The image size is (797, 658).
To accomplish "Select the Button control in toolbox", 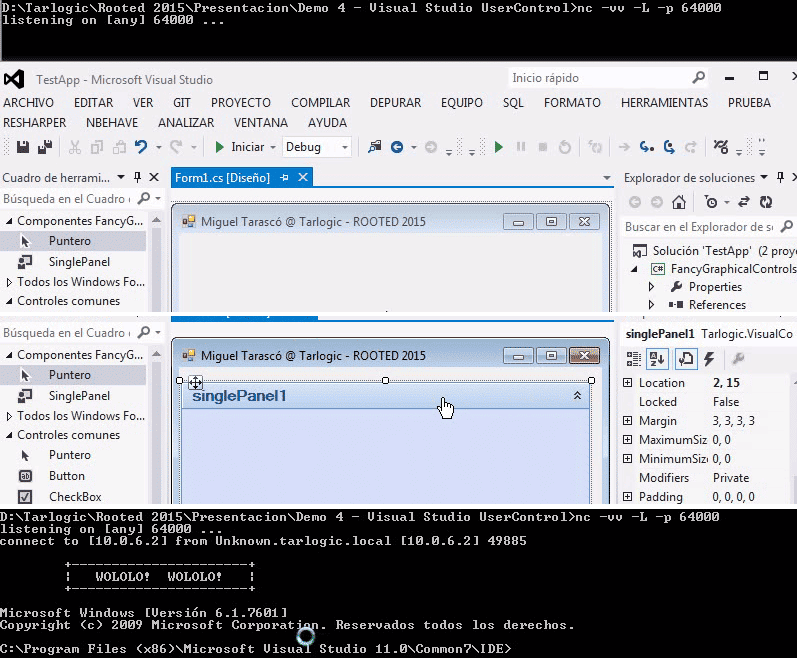I will pos(67,476).
